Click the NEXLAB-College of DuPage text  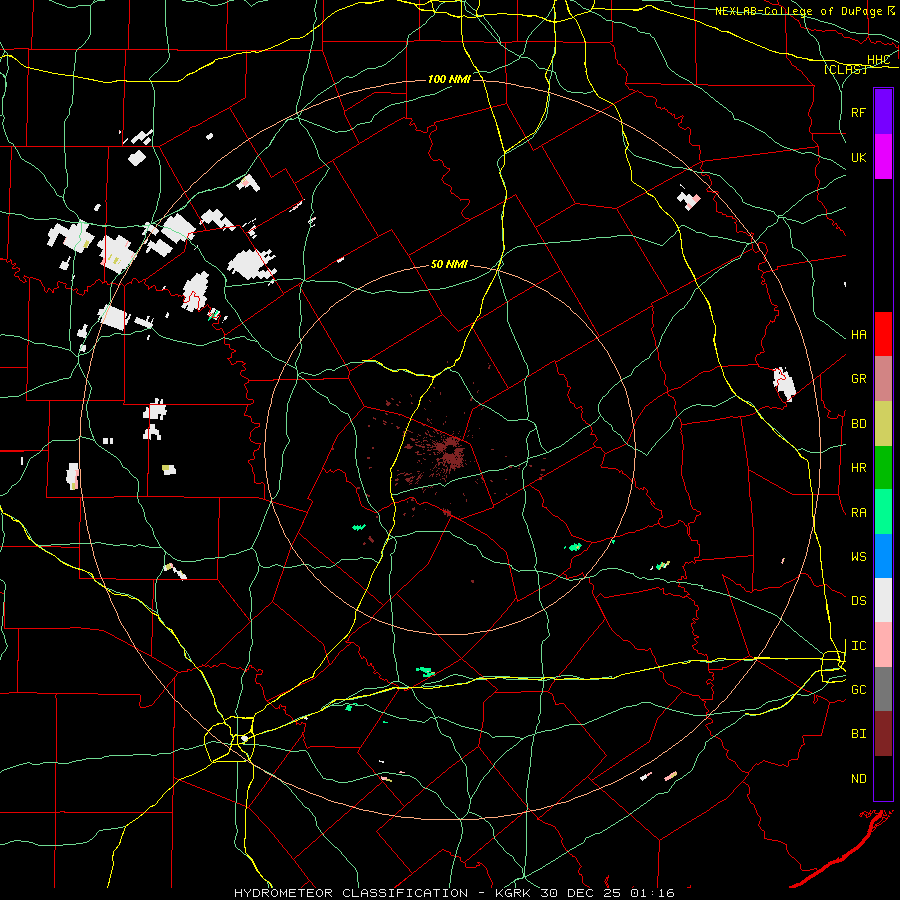(x=798, y=11)
